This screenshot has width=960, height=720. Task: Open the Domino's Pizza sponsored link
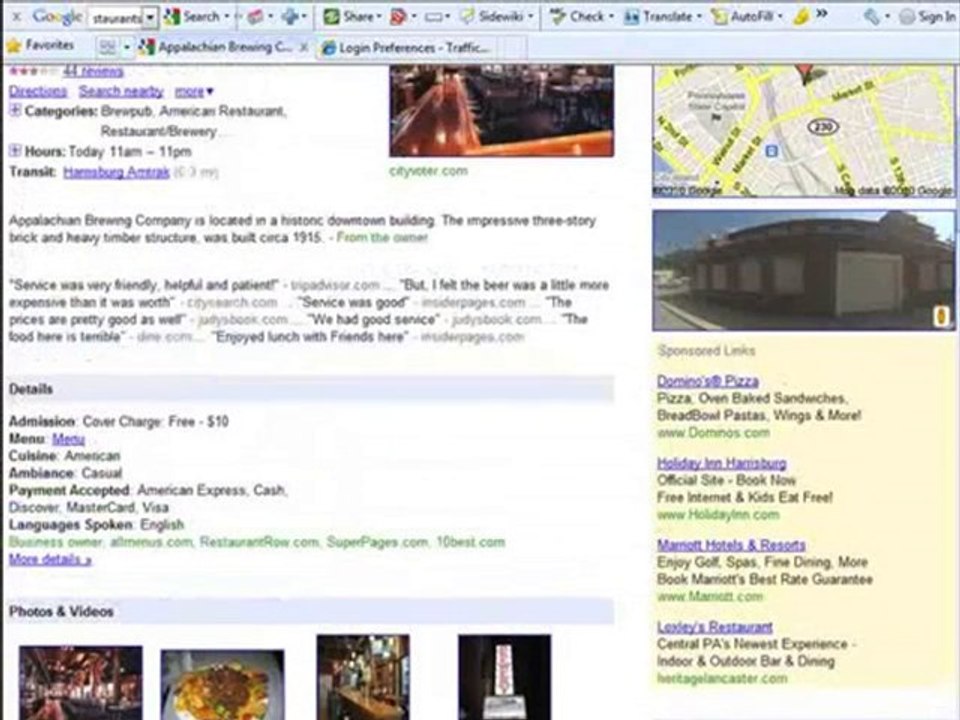708,381
